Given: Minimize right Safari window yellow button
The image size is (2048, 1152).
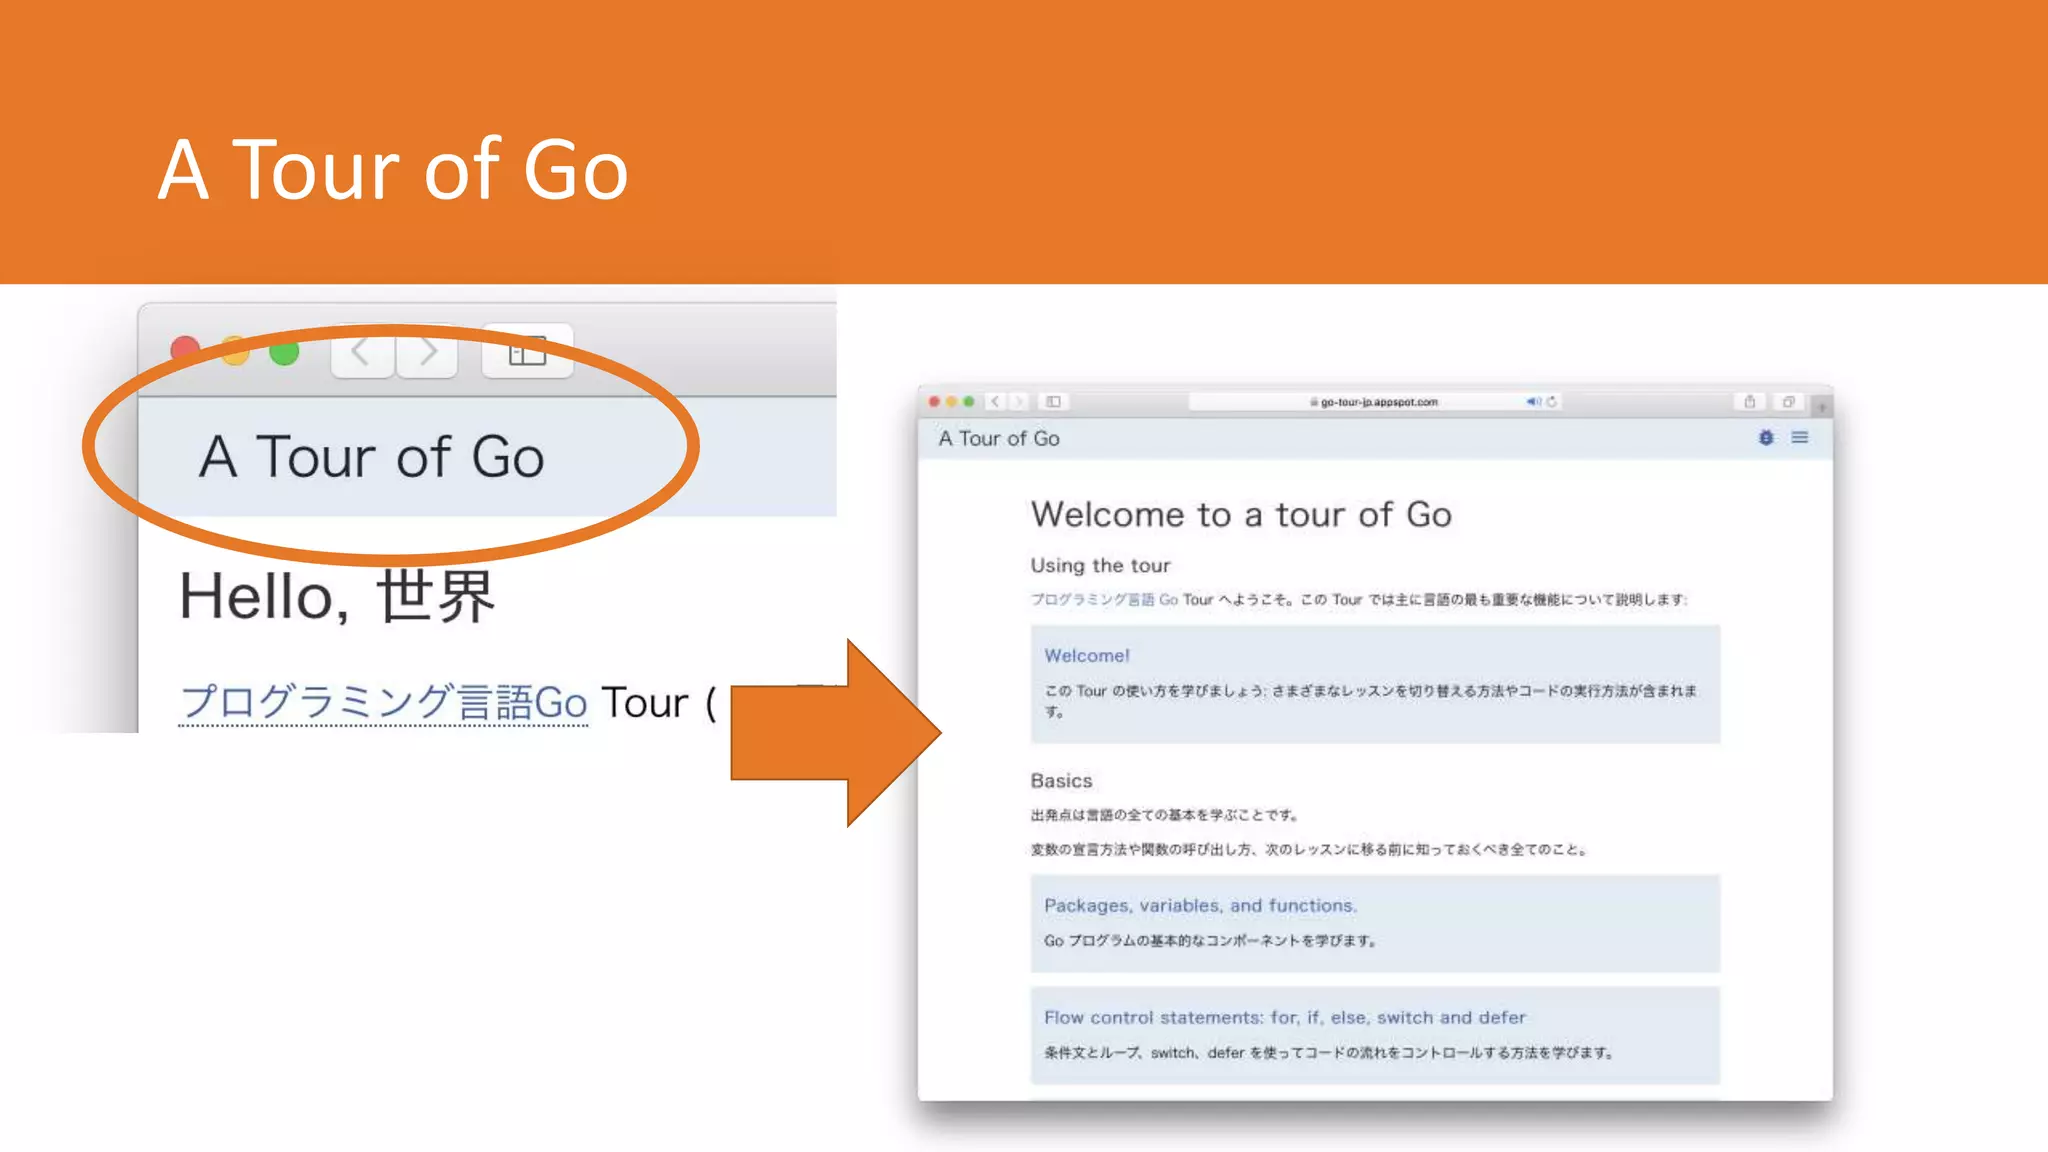Looking at the screenshot, I should (951, 402).
